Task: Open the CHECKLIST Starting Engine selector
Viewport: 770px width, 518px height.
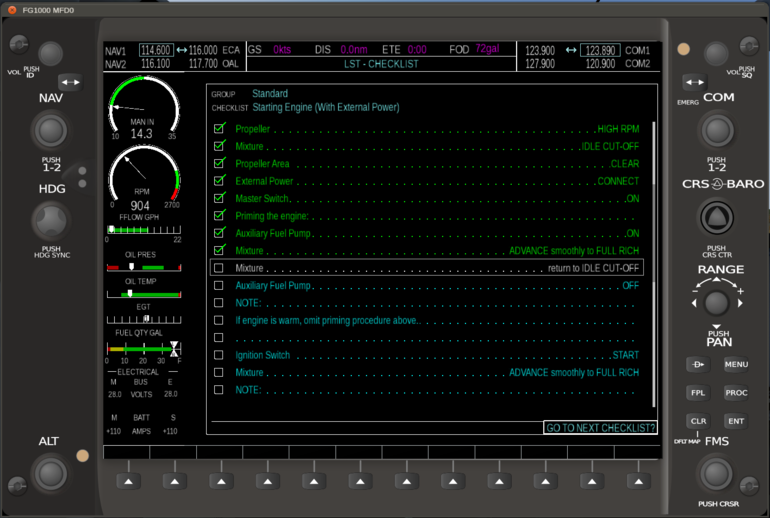Action: (325, 107)
